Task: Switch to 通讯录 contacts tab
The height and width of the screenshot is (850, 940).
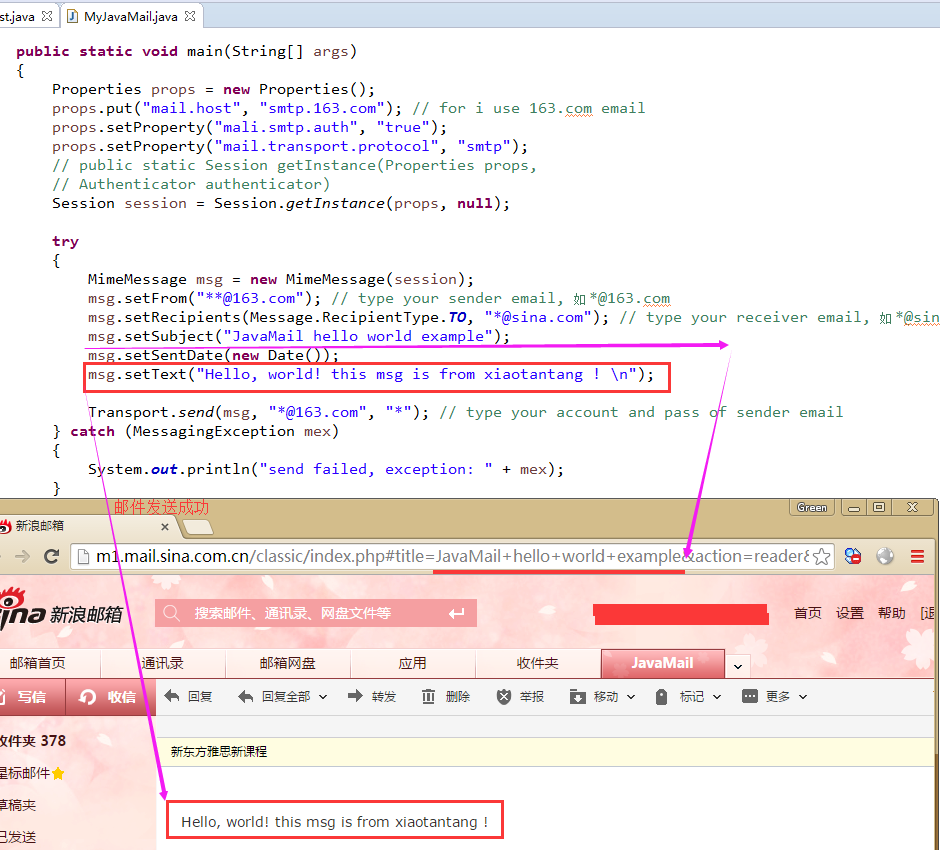Action: point(162,663)
